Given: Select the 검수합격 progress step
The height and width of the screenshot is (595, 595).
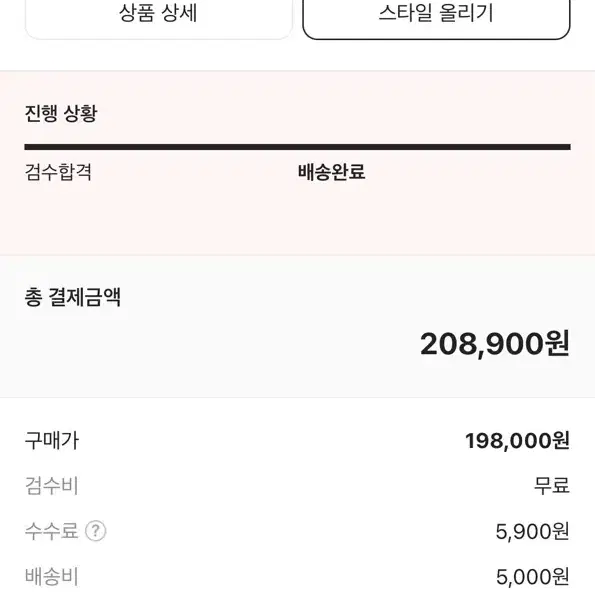Looking at the screenshot, I should tap(58, 172).
